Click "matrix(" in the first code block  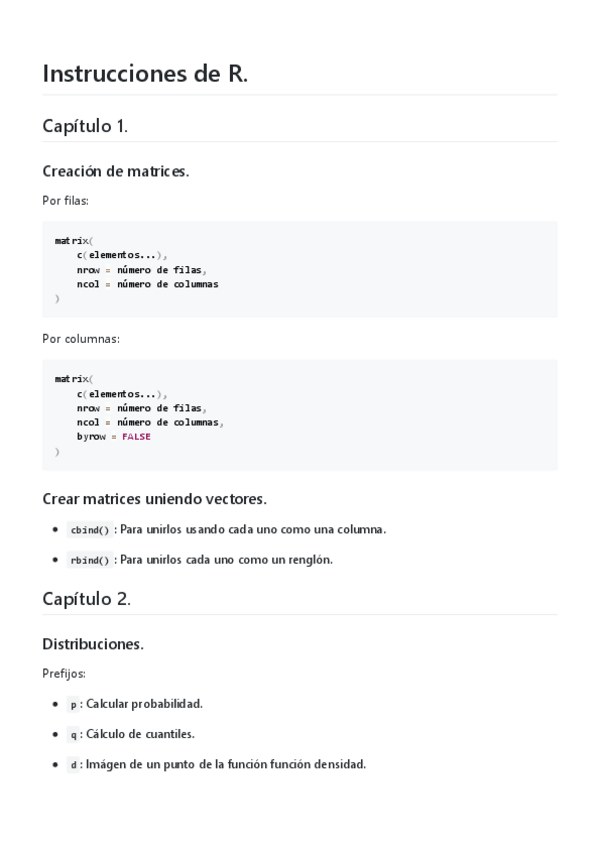(73, 240)
